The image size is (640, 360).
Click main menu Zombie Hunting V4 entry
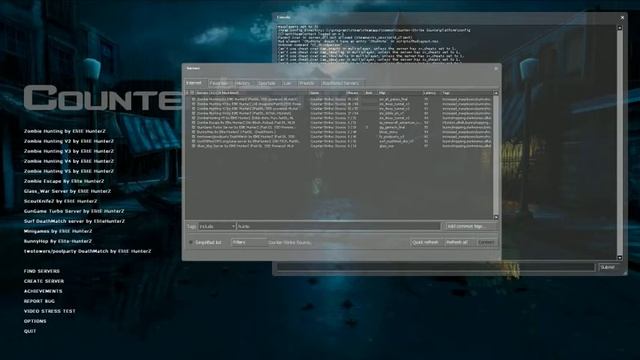pyautogui.click(x=69, y=161)
